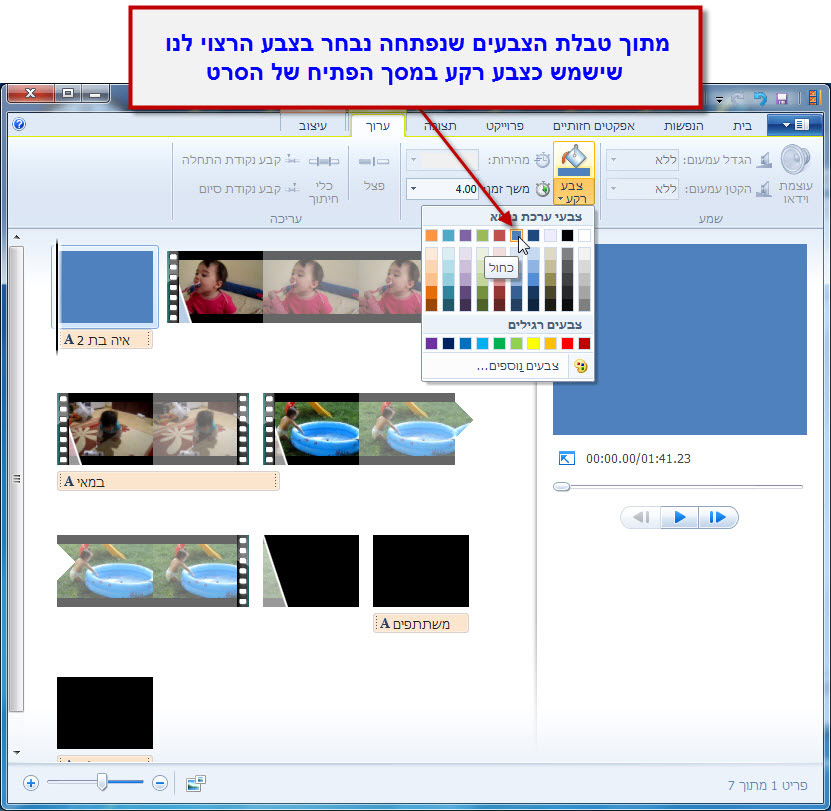This screenshot has width=831, height=811.
Task: Click the trim tool (כלי חיתוך) icon
Action: coord(324,161)
